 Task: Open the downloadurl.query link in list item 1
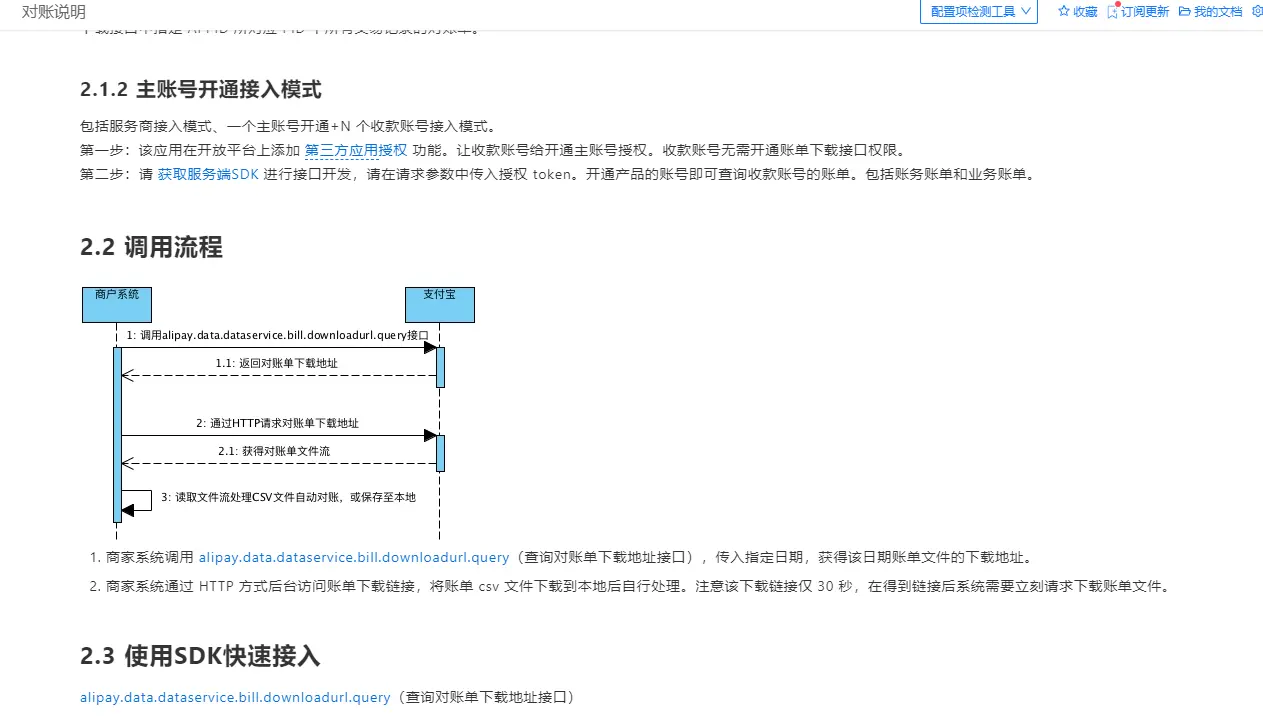point(354,558)
